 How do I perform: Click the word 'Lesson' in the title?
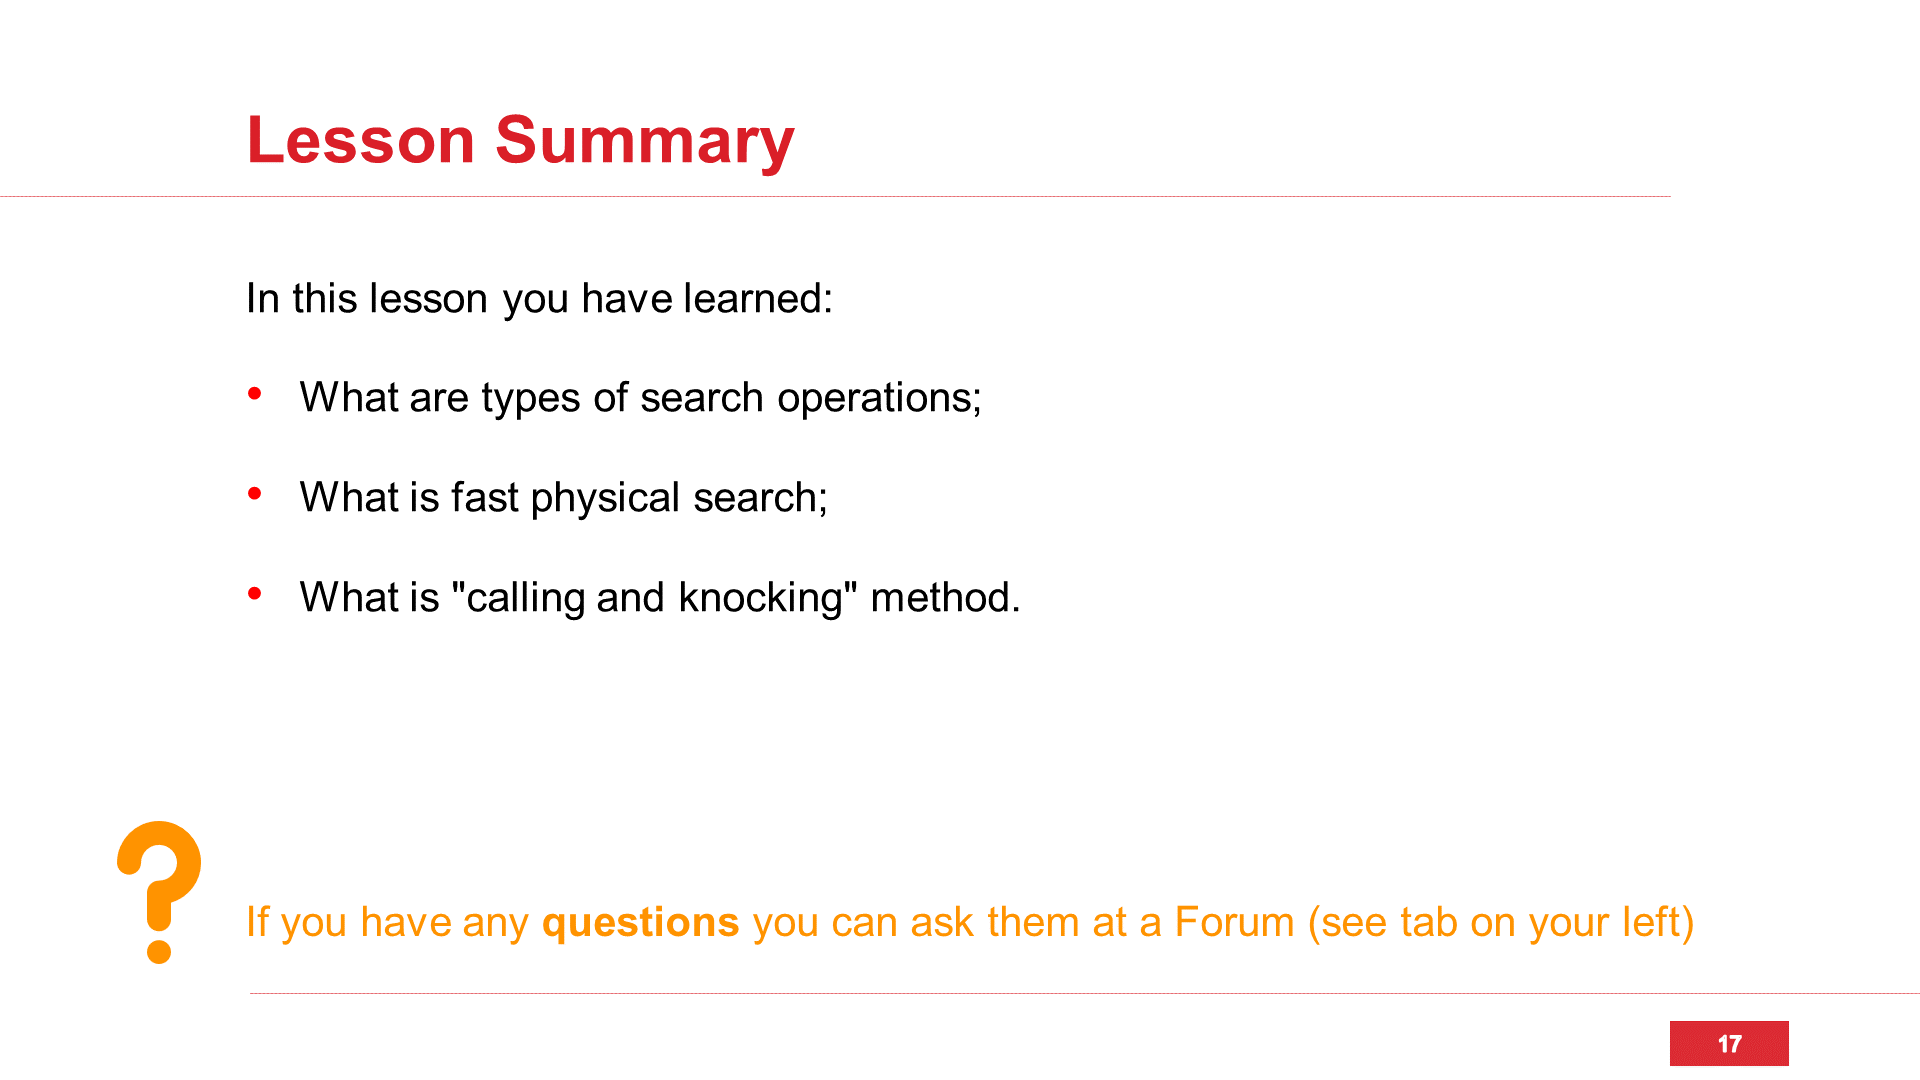pos(360,140)
